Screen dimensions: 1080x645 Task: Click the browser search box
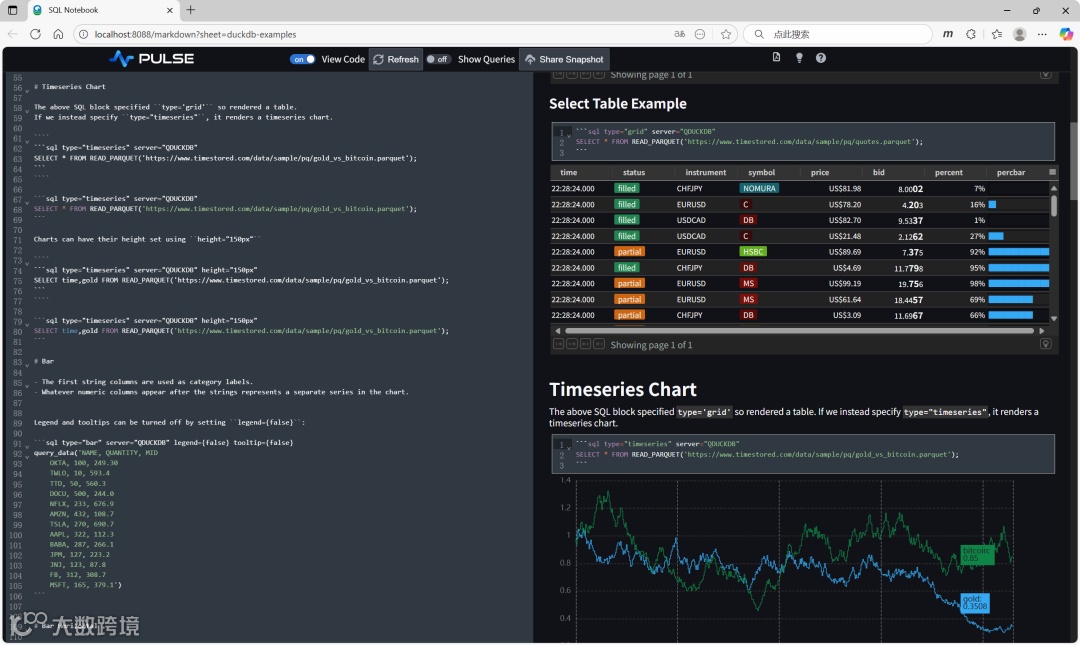838,34
